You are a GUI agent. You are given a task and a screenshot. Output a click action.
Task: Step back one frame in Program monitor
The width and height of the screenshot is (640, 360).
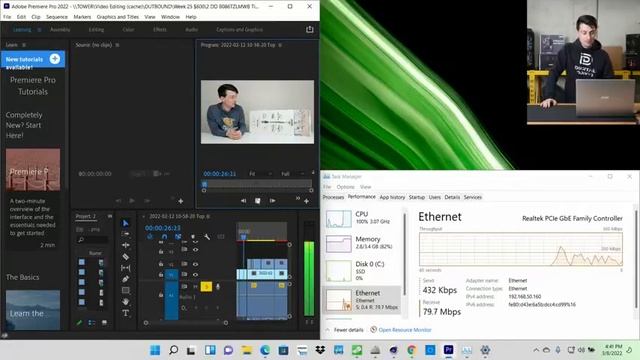(x=243, y=201)
